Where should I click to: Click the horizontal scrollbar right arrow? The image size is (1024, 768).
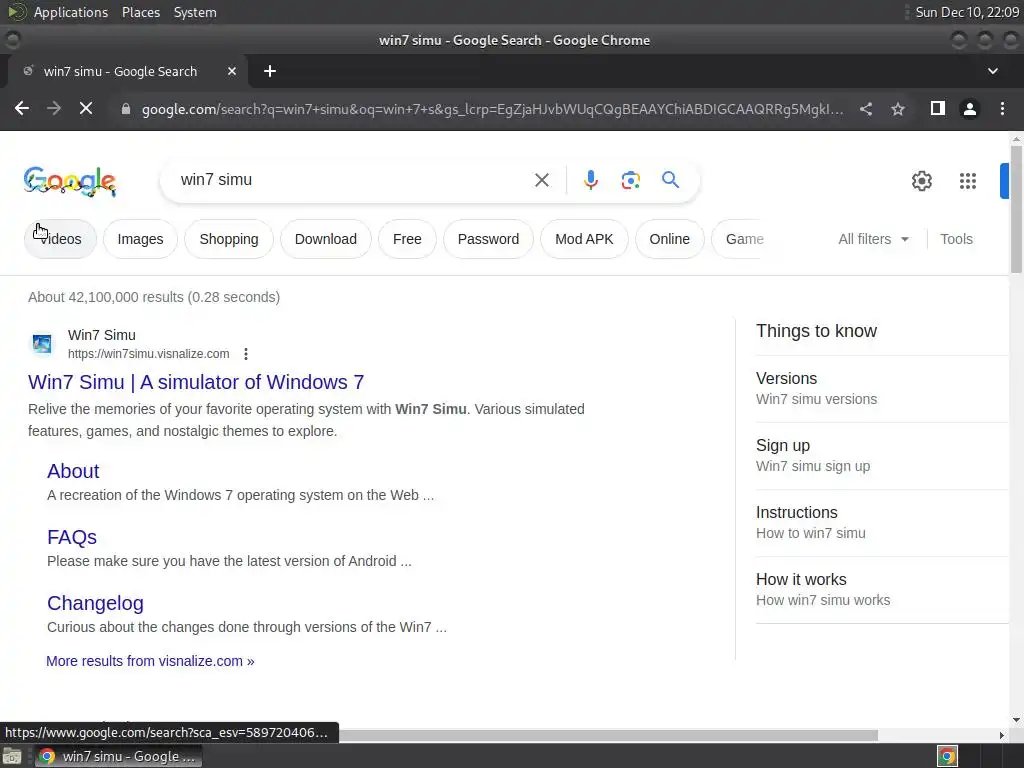[x=1002, y=735]
